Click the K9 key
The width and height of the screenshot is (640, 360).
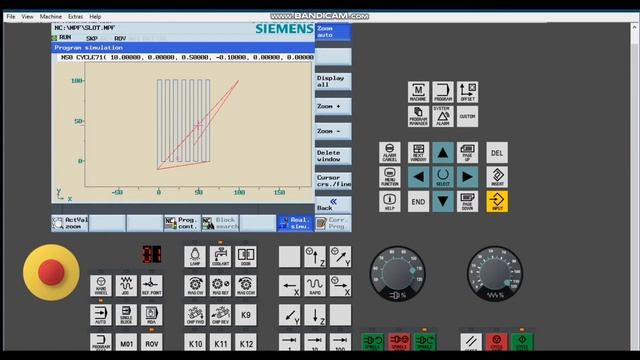[246, 315]
